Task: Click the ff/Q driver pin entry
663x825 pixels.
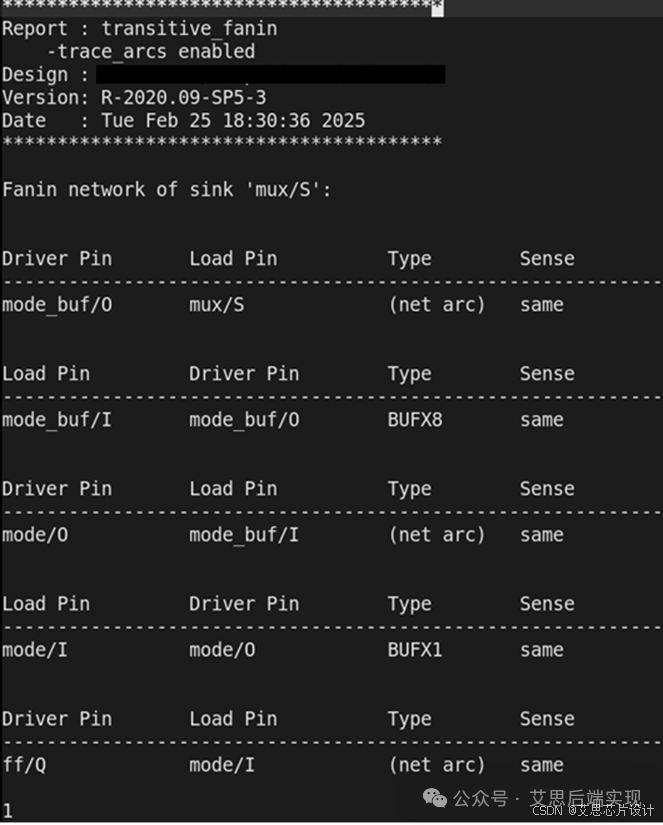Action: [23, 765]
